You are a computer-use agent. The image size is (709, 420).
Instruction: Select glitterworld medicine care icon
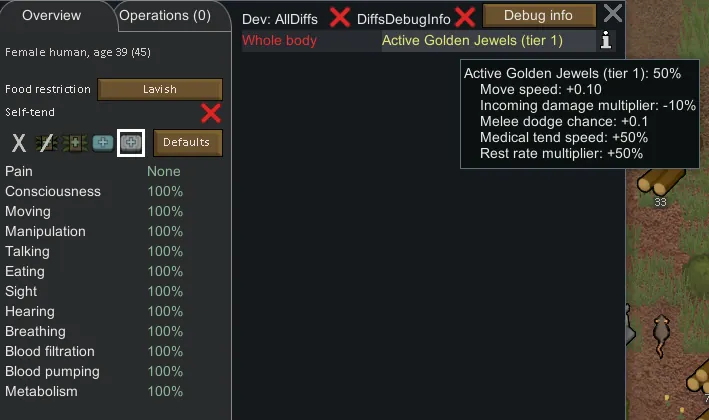(x=130, y=143)
